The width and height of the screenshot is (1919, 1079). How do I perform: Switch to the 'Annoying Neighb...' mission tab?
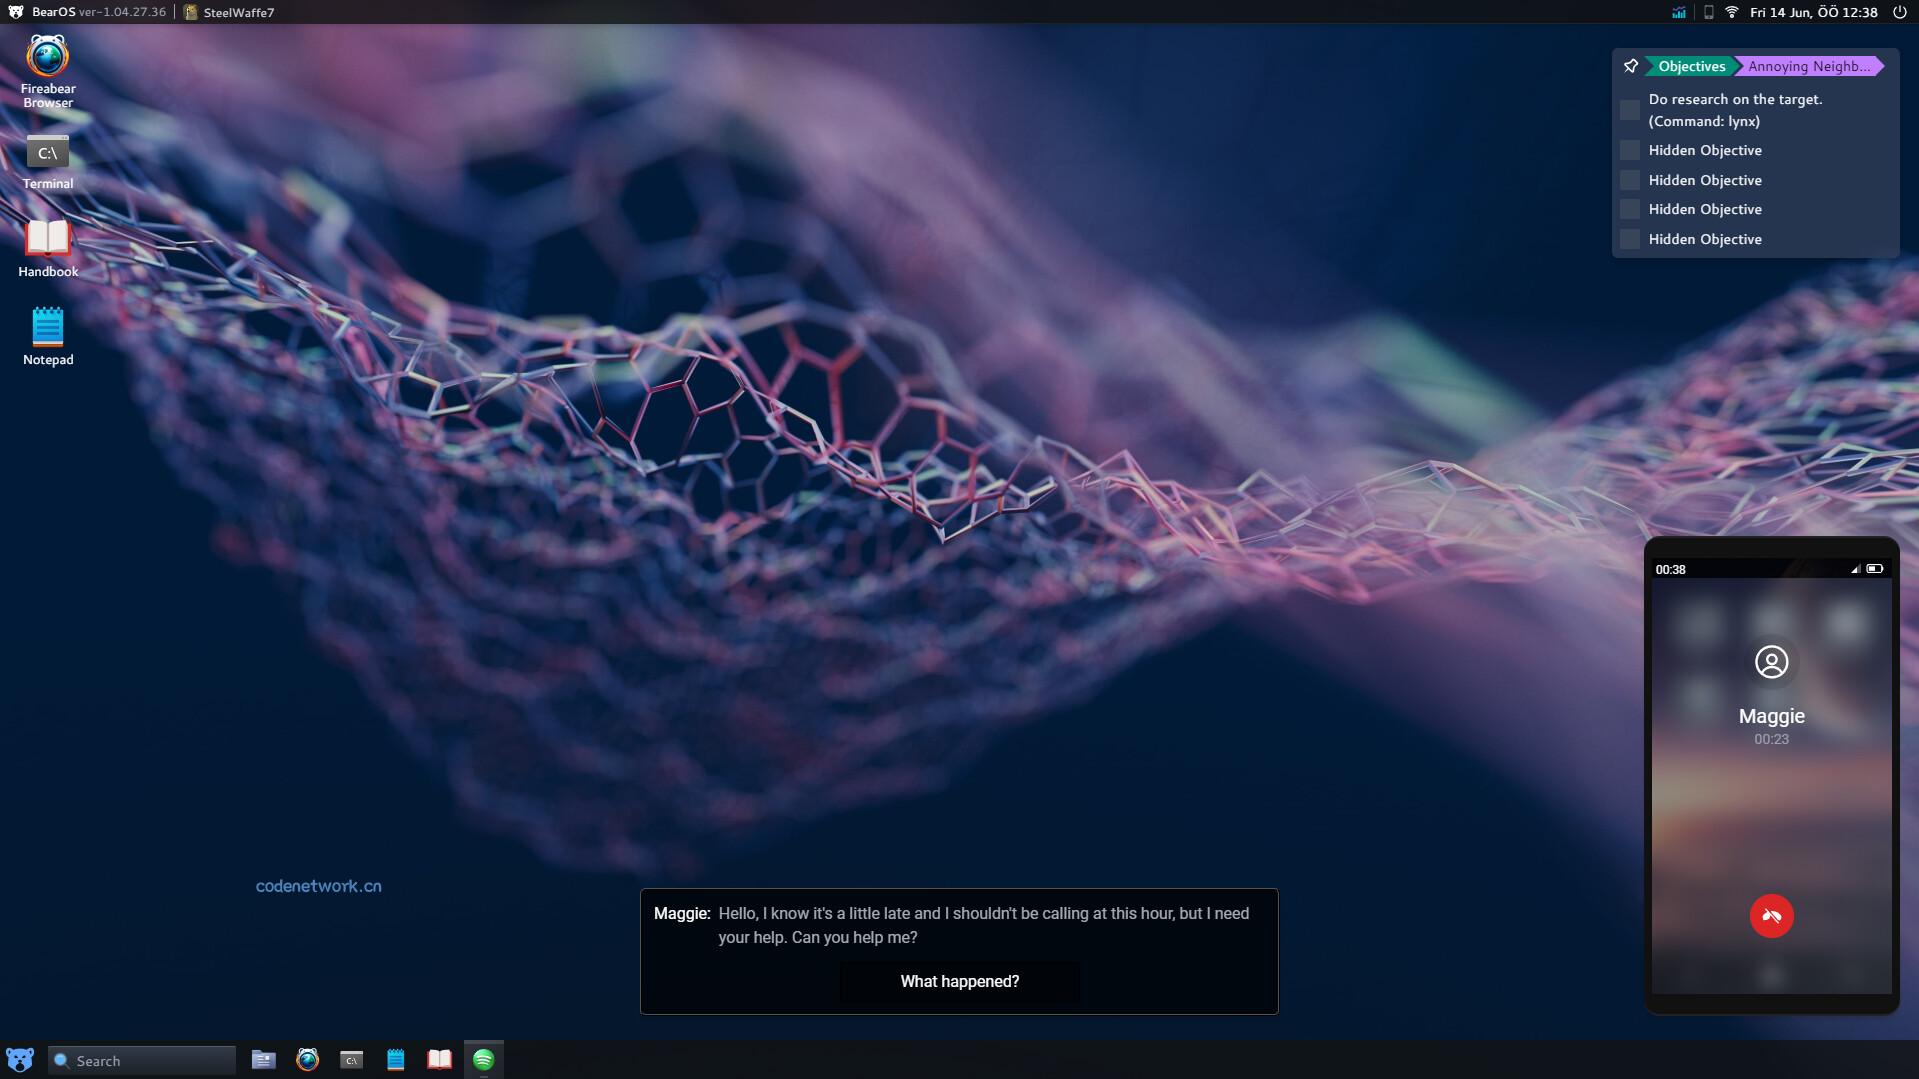1810,65
